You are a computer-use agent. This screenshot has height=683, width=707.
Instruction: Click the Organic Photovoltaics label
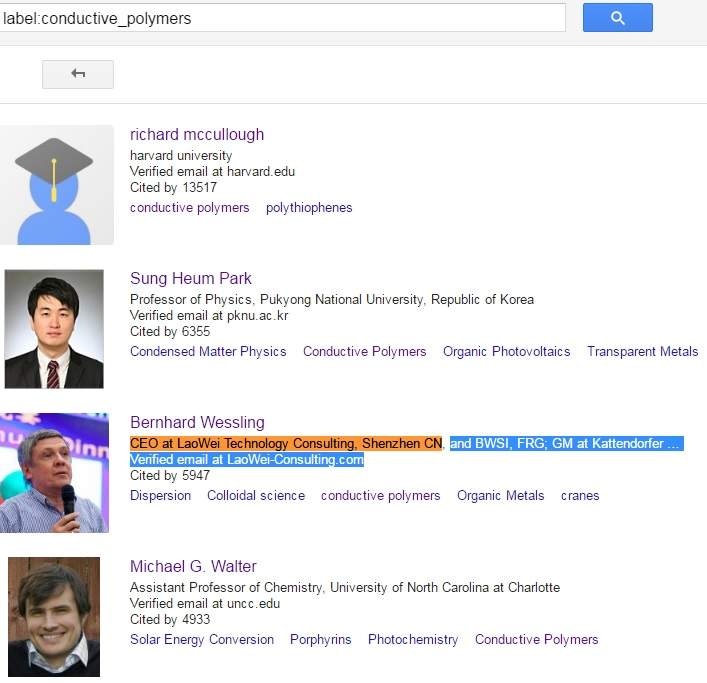click(506, 352)
